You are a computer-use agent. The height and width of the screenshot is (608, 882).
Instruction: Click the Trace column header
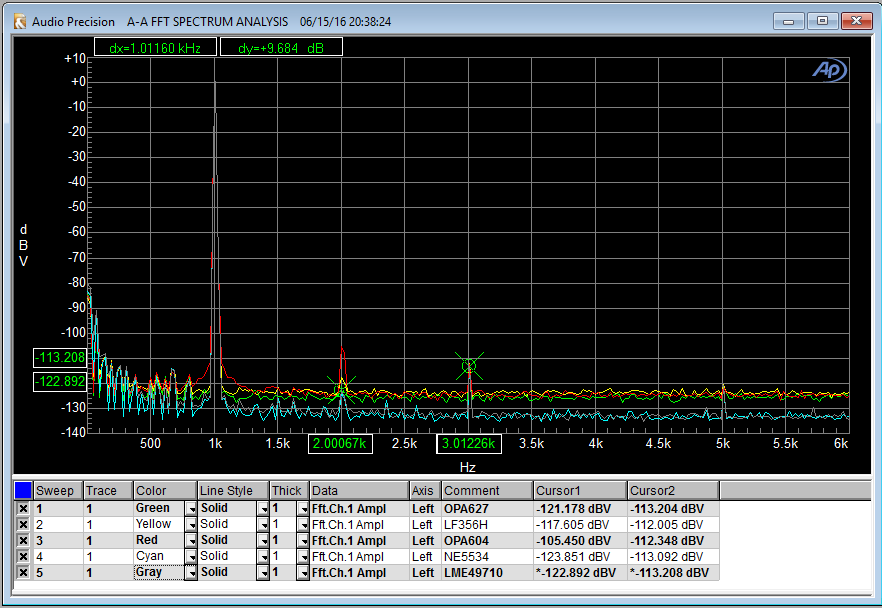tap(108, 490)
